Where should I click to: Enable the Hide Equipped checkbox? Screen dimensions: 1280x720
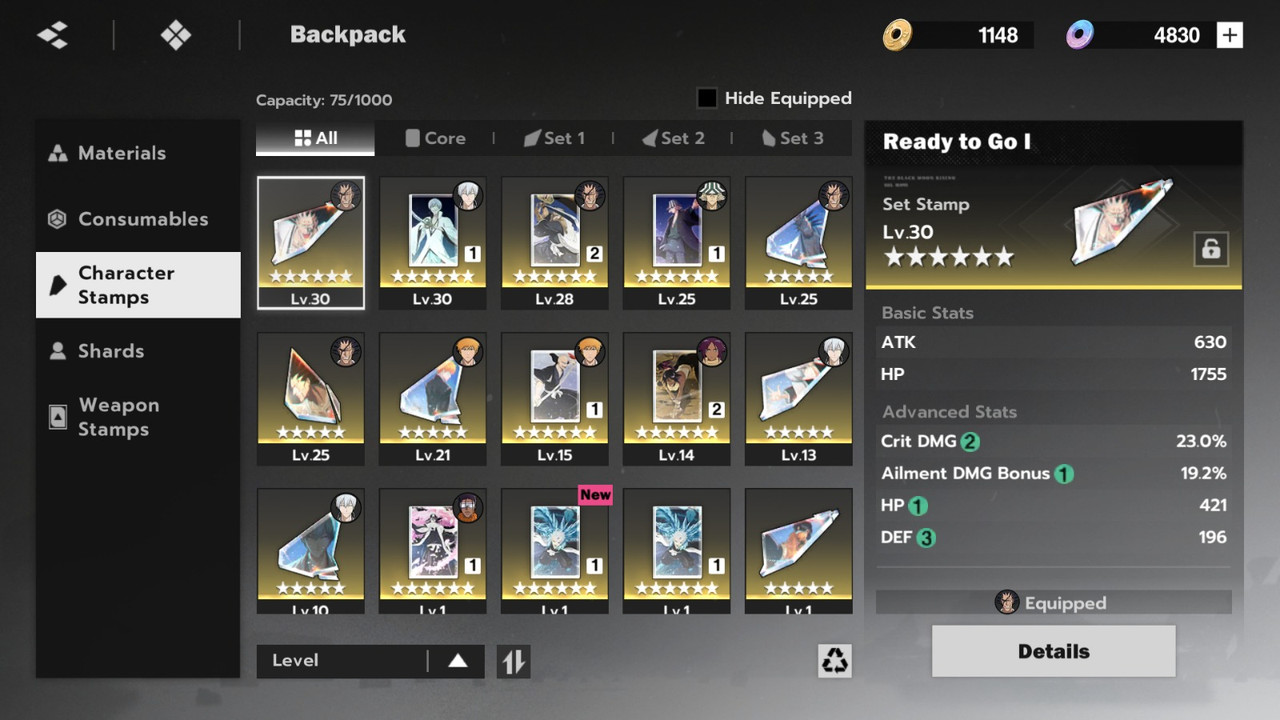point(707,98)
